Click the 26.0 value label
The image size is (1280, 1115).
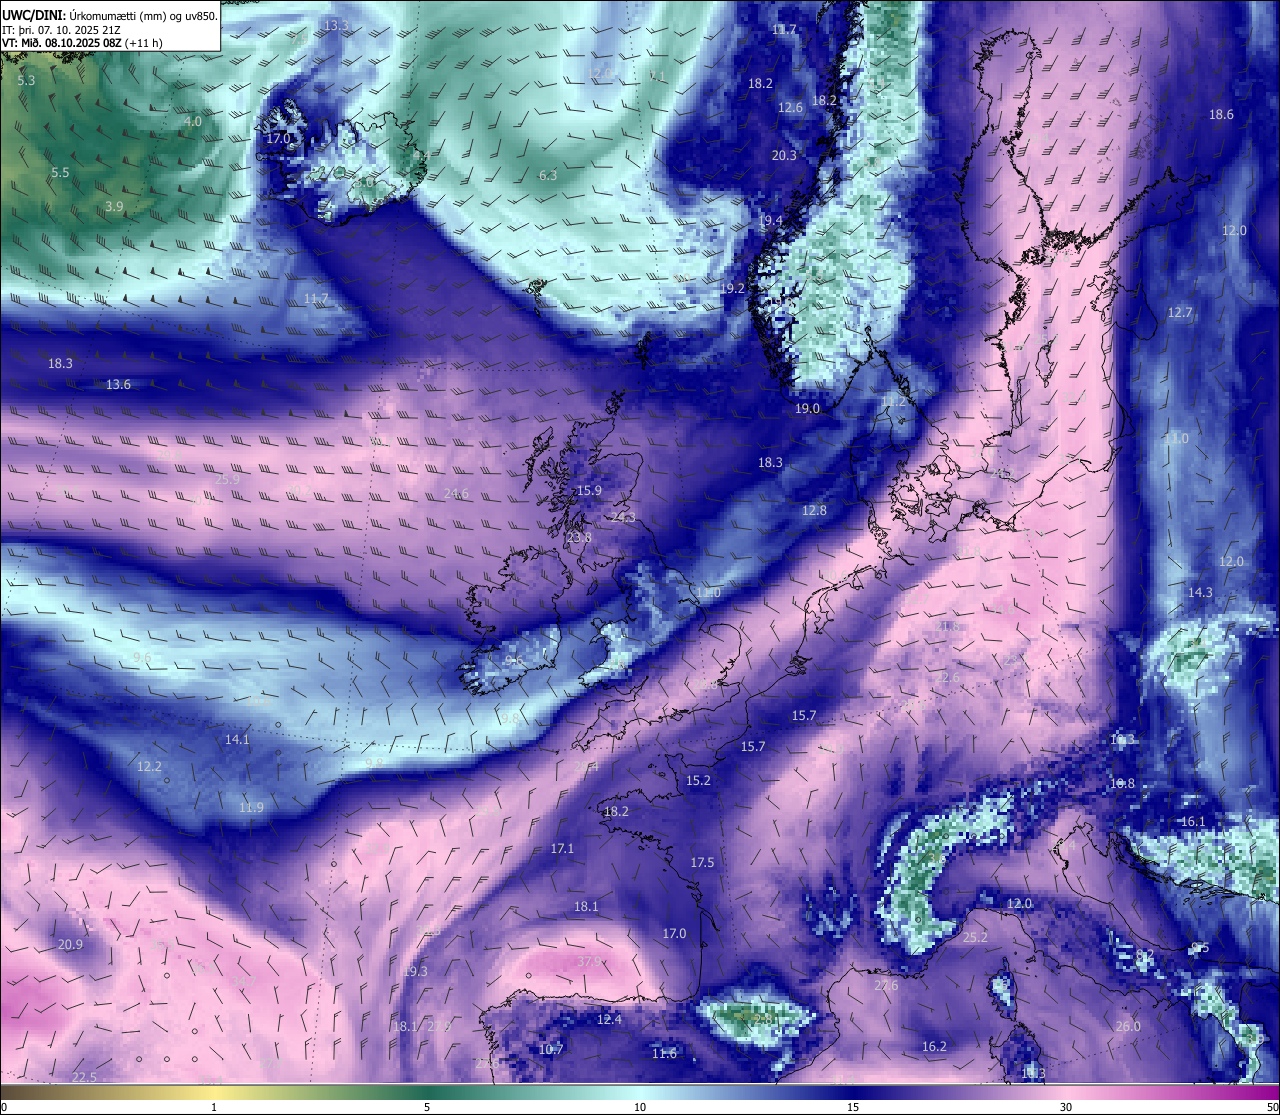[1128, 1026]
